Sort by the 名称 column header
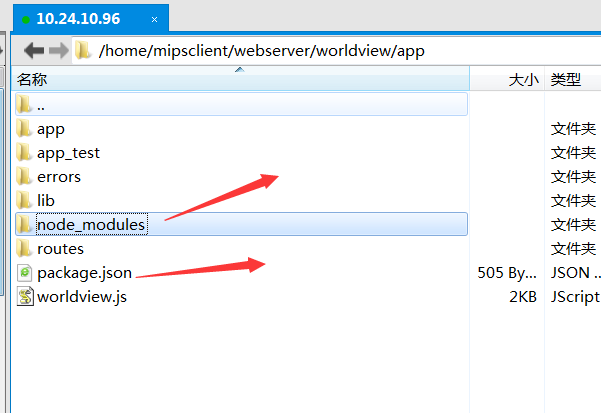Viewport: 601px width, 413px height. (x=242, y=79)
